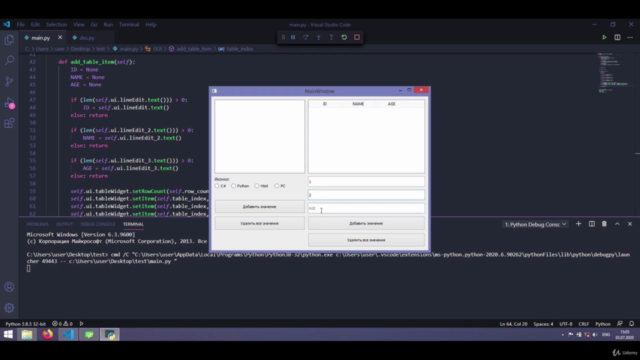Open the Manage gear in the activity bar
Screen dimensions: 640x360
9,308
